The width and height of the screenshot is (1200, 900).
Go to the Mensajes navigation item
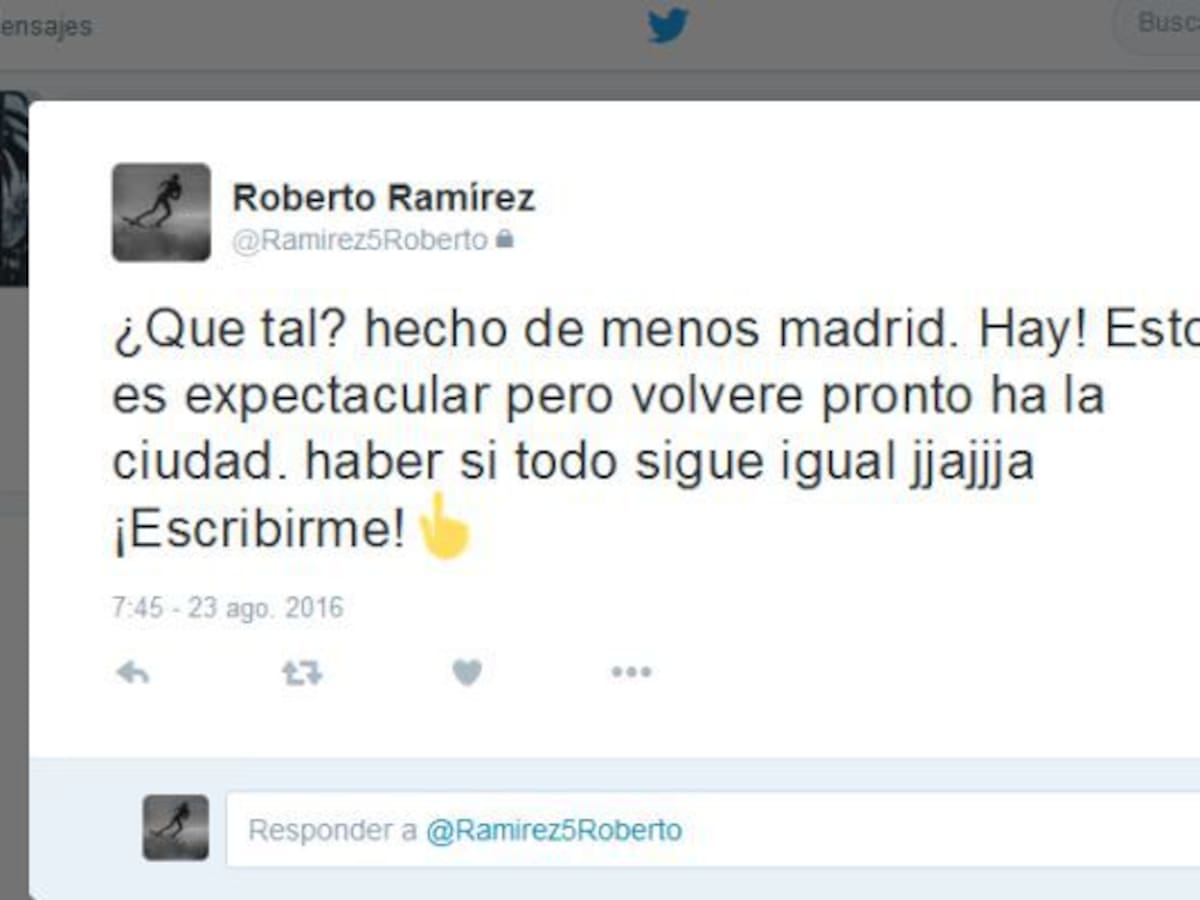46,26
